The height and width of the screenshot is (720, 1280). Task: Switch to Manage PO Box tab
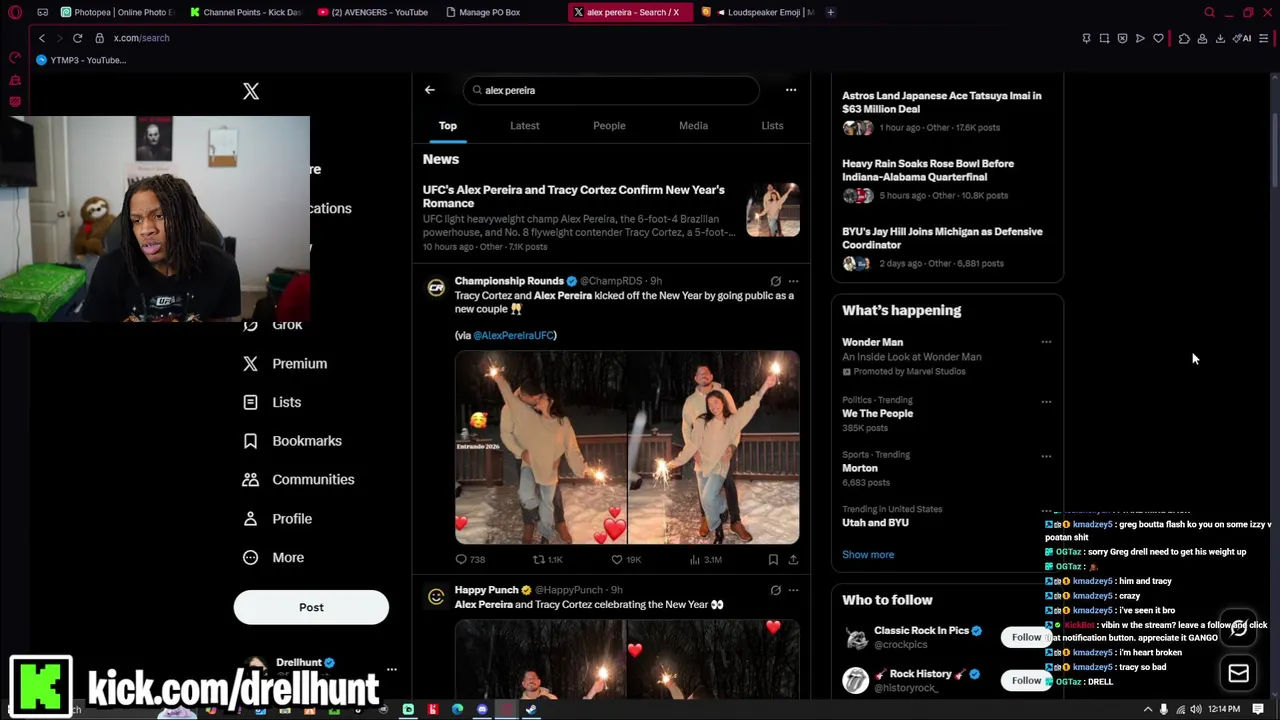(x=484, y=12)
